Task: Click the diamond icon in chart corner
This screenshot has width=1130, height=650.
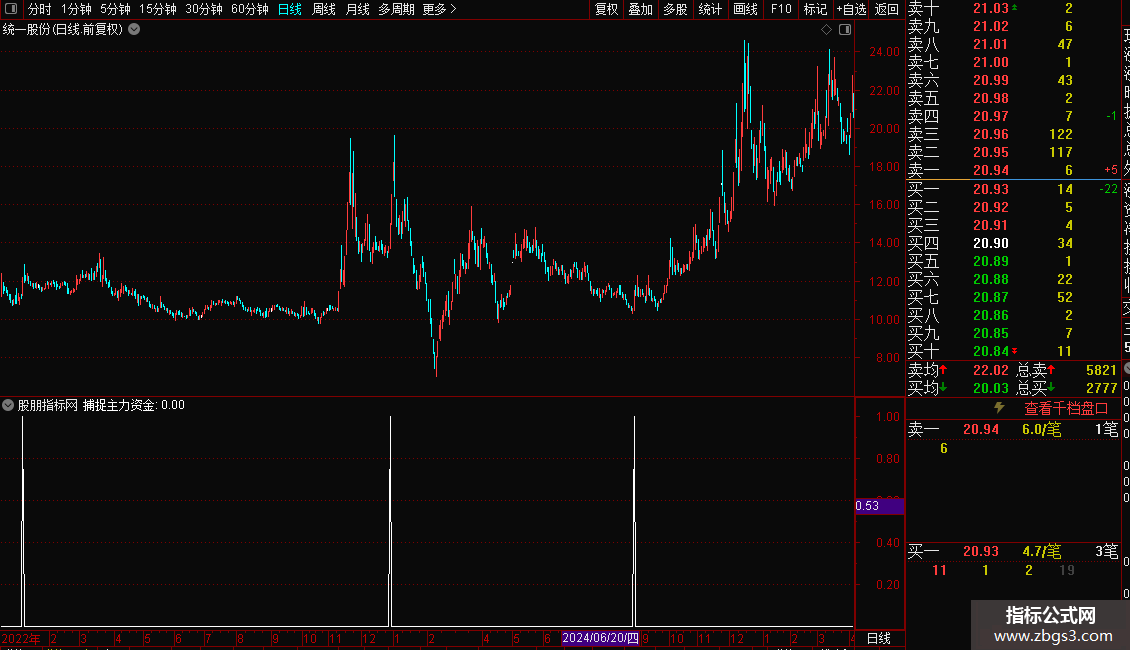Action: click(x=827, y=30)
